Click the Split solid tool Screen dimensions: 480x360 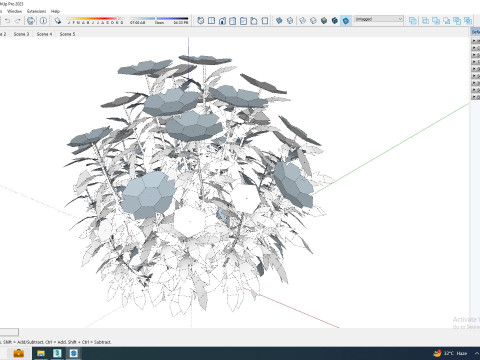tap(468, 21)
